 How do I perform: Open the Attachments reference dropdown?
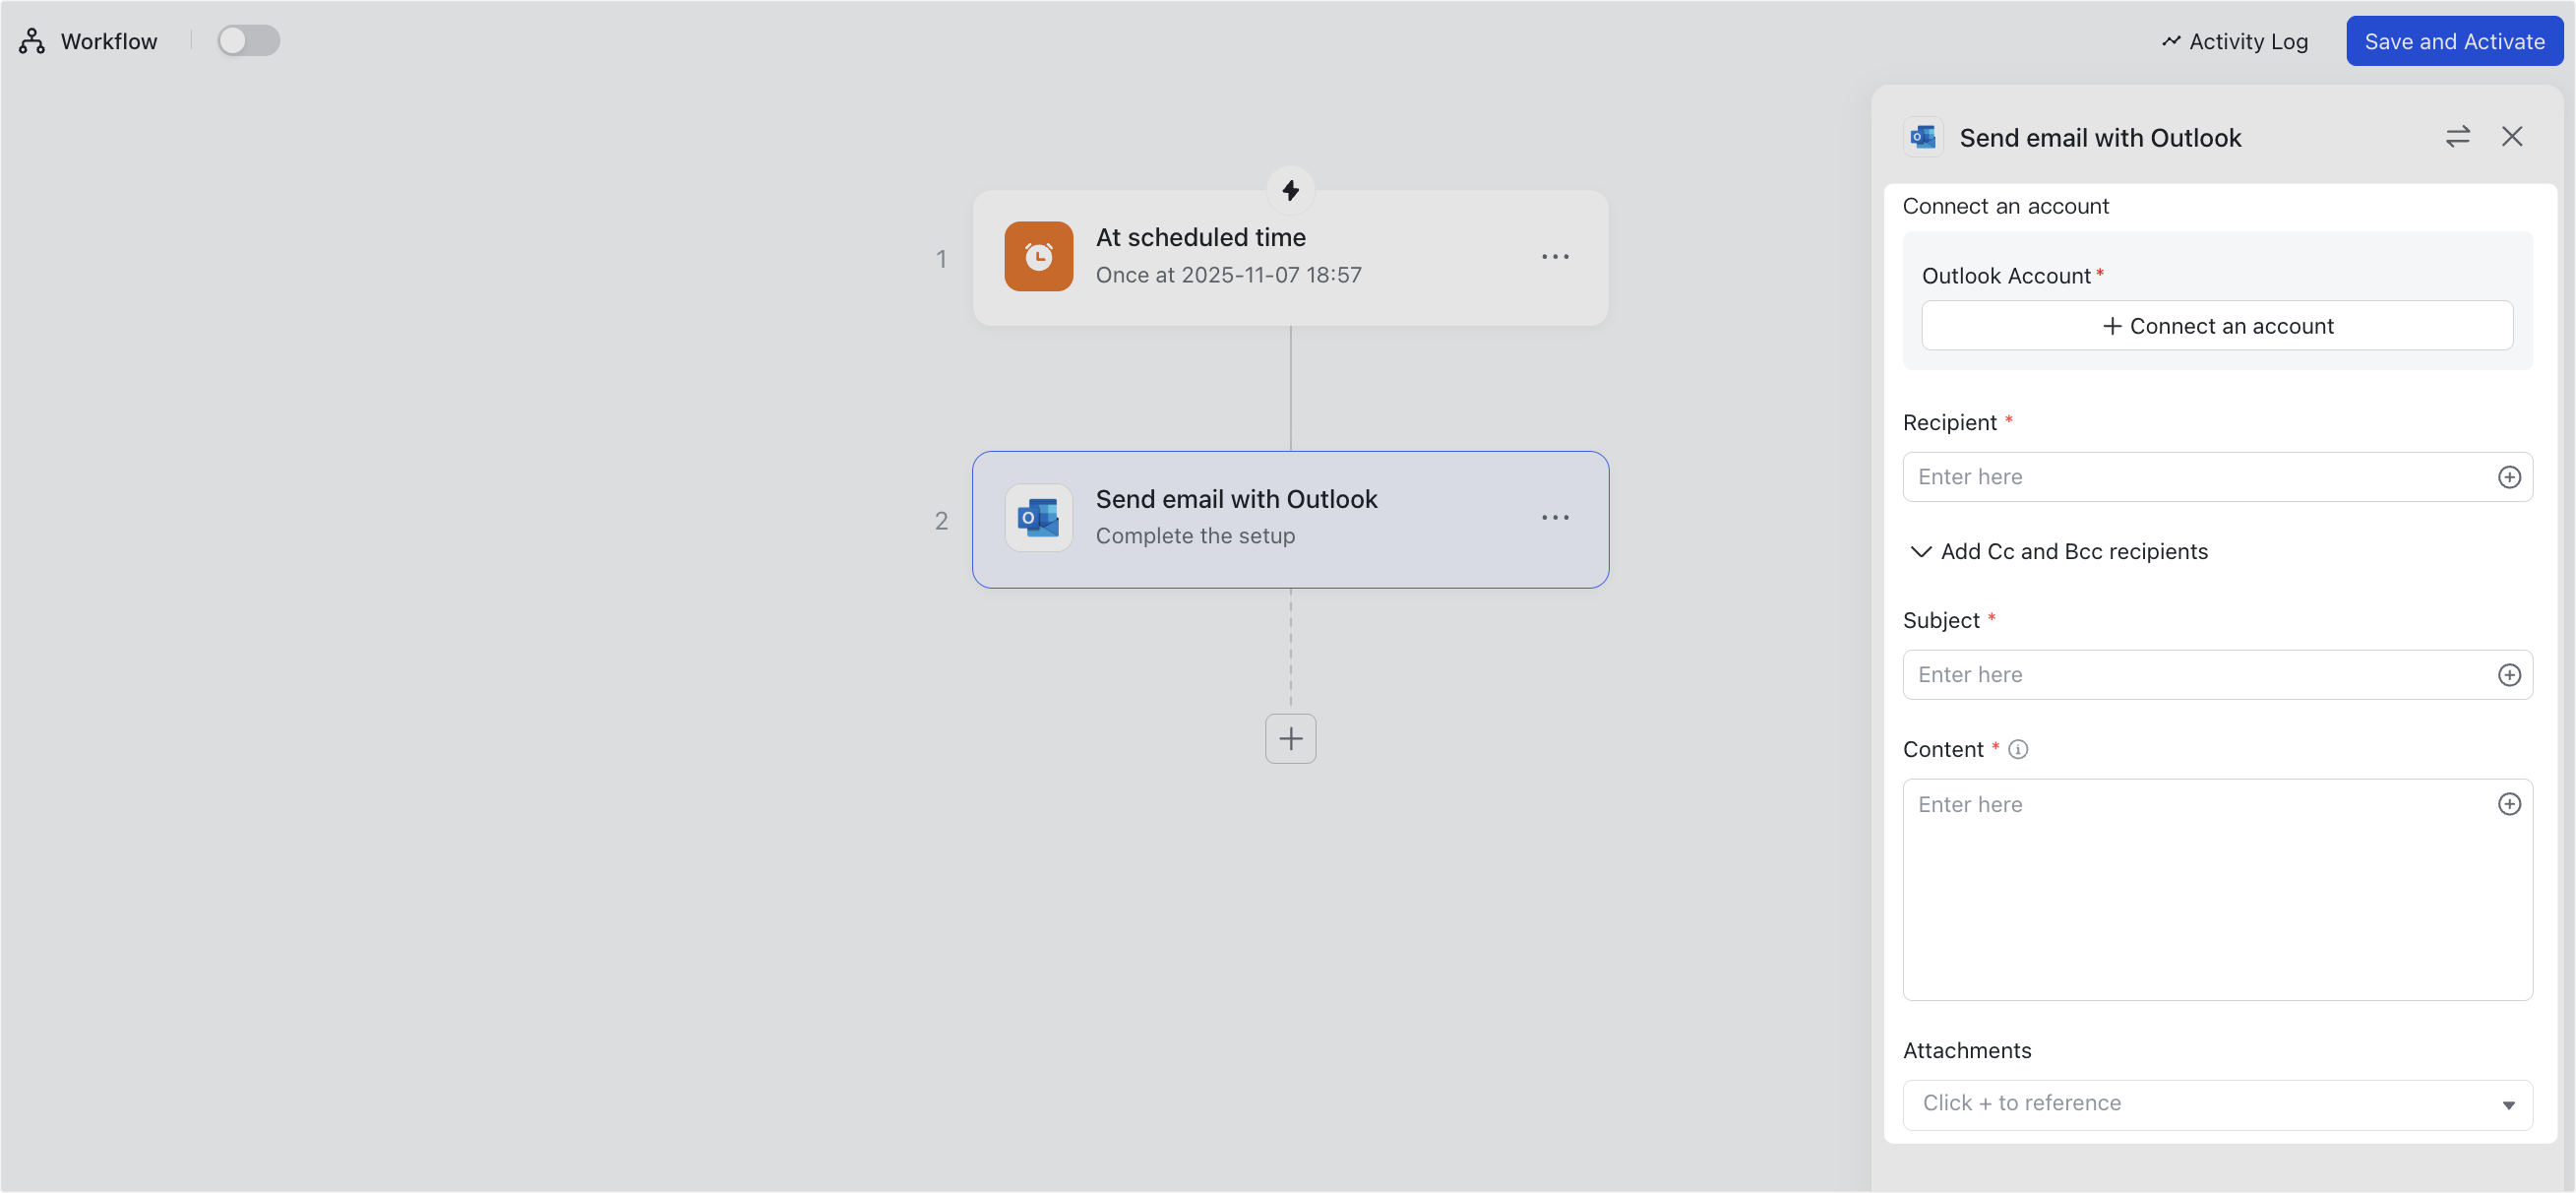2216,1105
